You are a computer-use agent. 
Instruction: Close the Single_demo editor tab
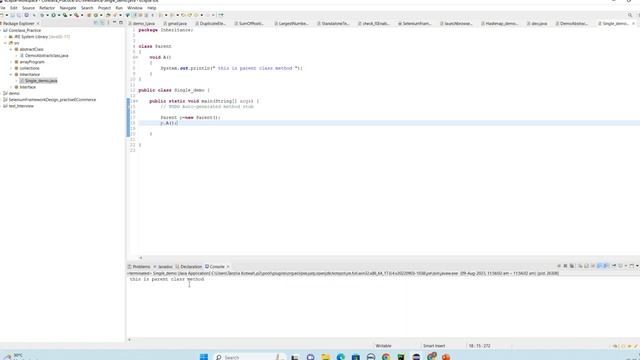pos(633,24)
